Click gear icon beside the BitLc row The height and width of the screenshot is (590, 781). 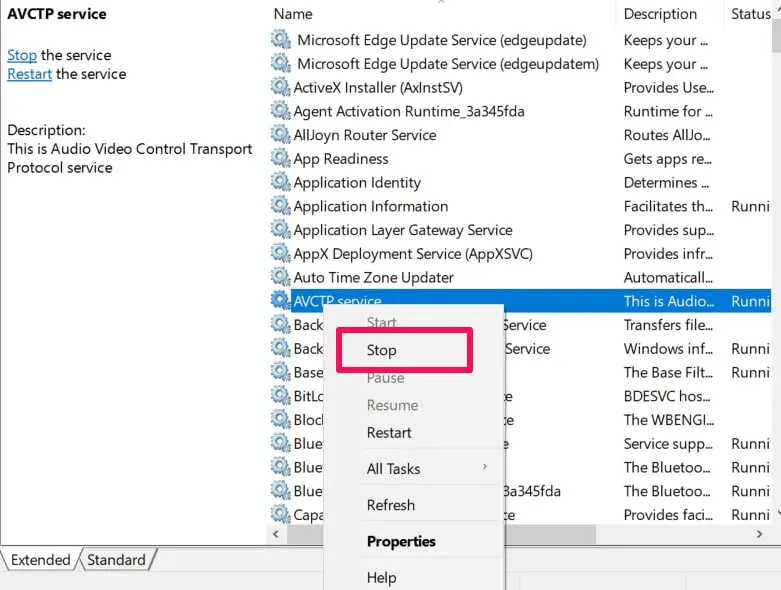281,396
